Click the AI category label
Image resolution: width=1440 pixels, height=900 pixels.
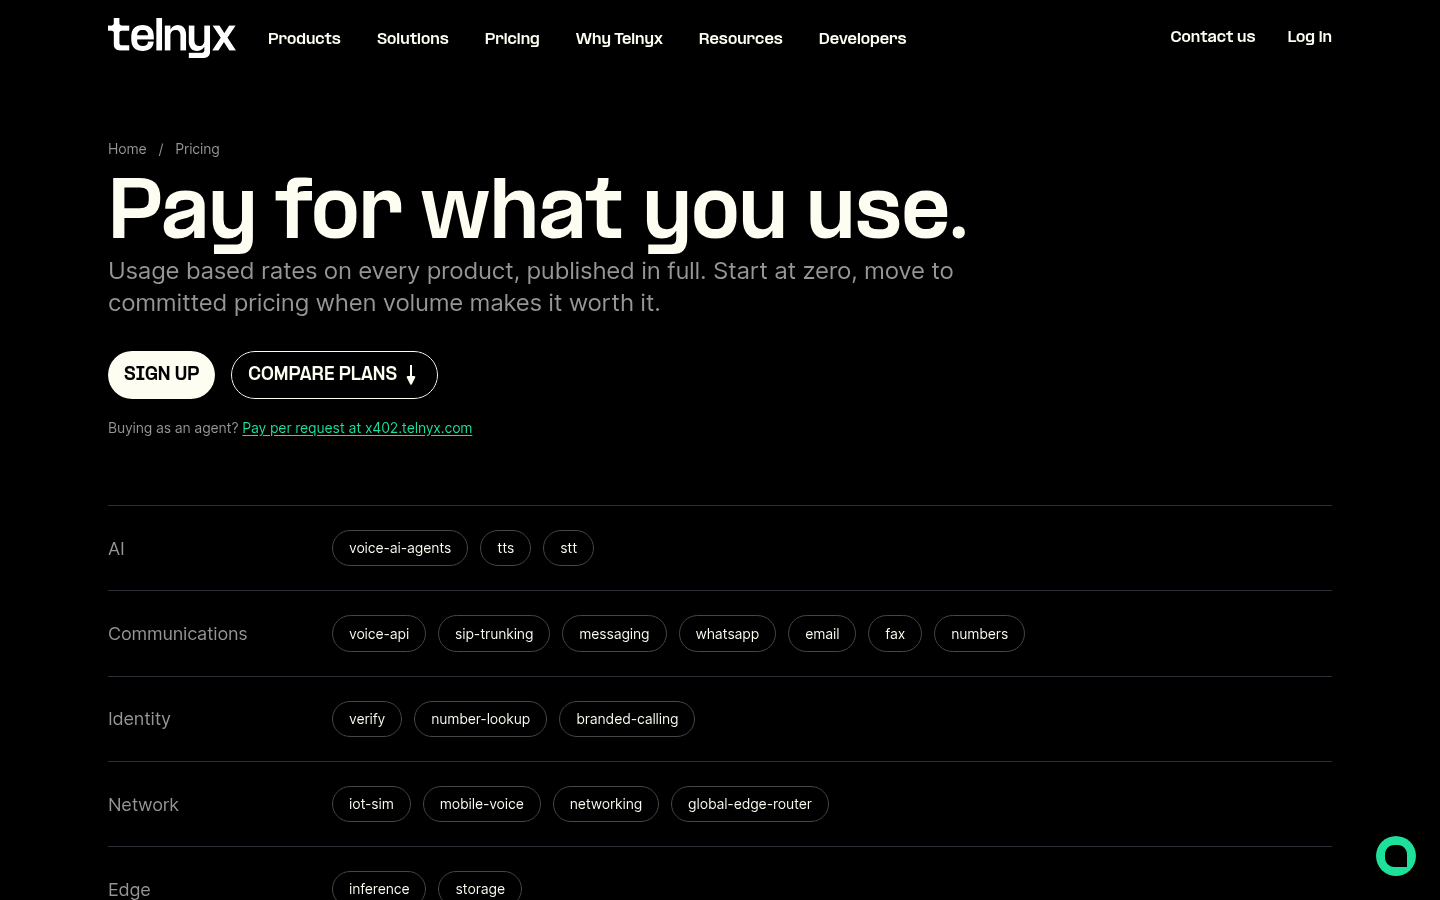(116, 549)
